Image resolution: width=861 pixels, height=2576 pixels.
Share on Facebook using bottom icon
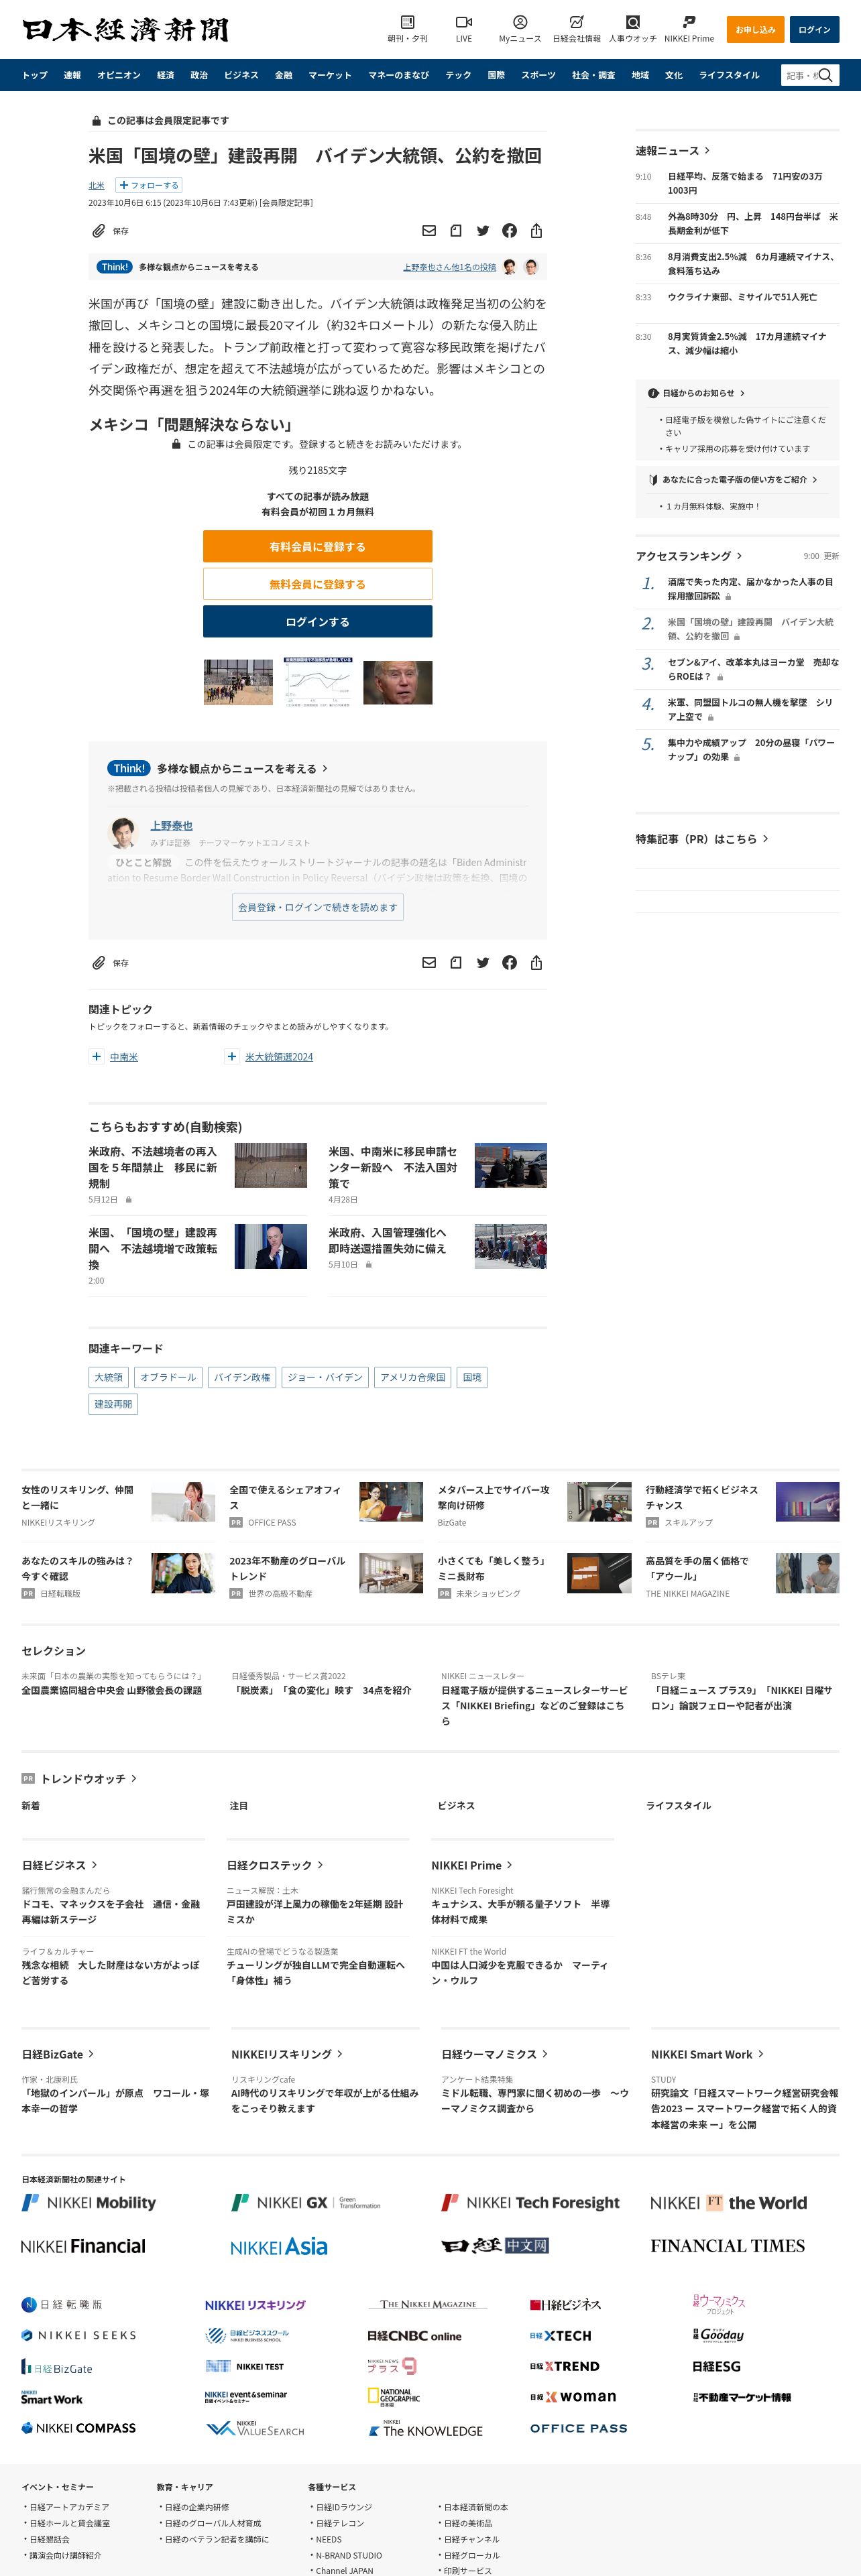coord(510,963)
